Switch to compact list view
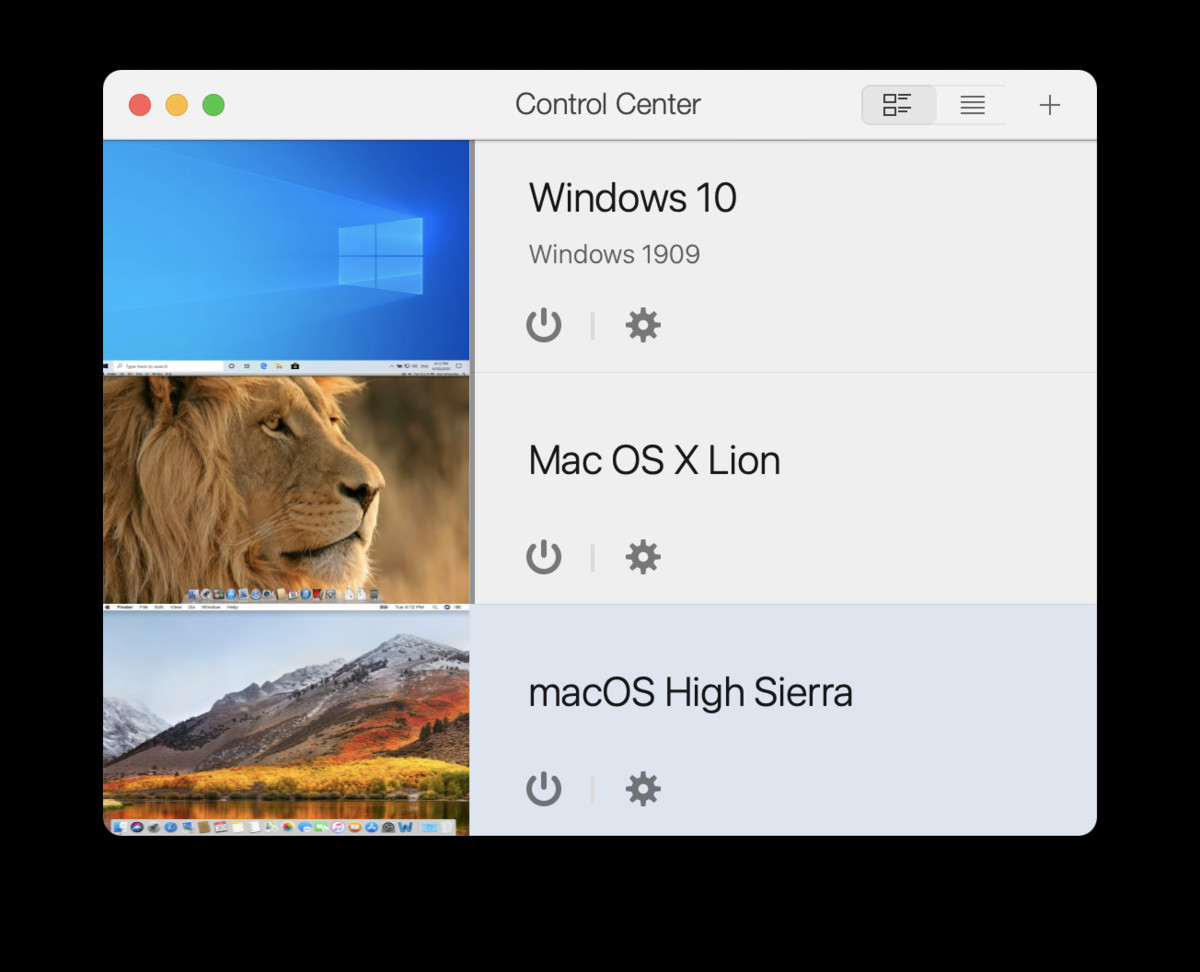Screen dimensions: 1200x972 pos(972,105)
